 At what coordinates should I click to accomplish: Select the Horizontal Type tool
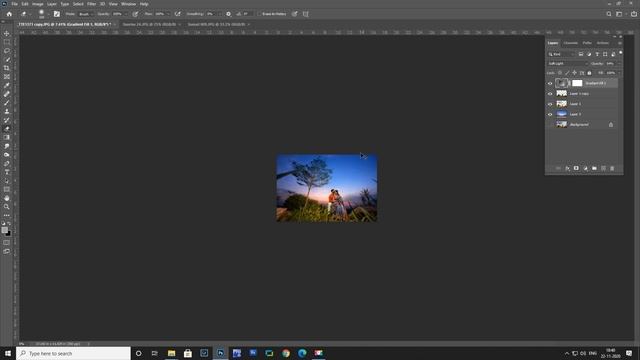(x=7, y=172)
